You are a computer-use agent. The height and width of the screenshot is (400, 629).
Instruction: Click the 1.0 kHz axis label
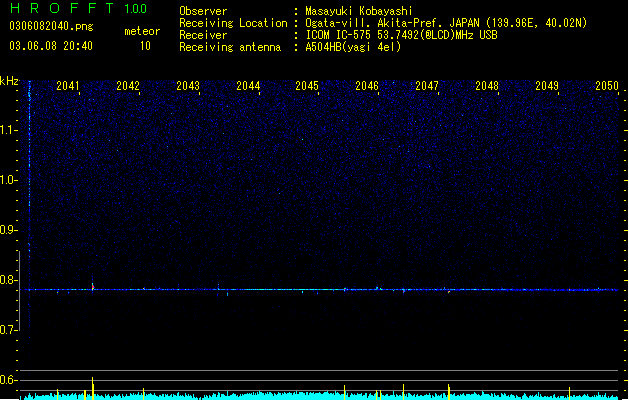tap(9, 180)
